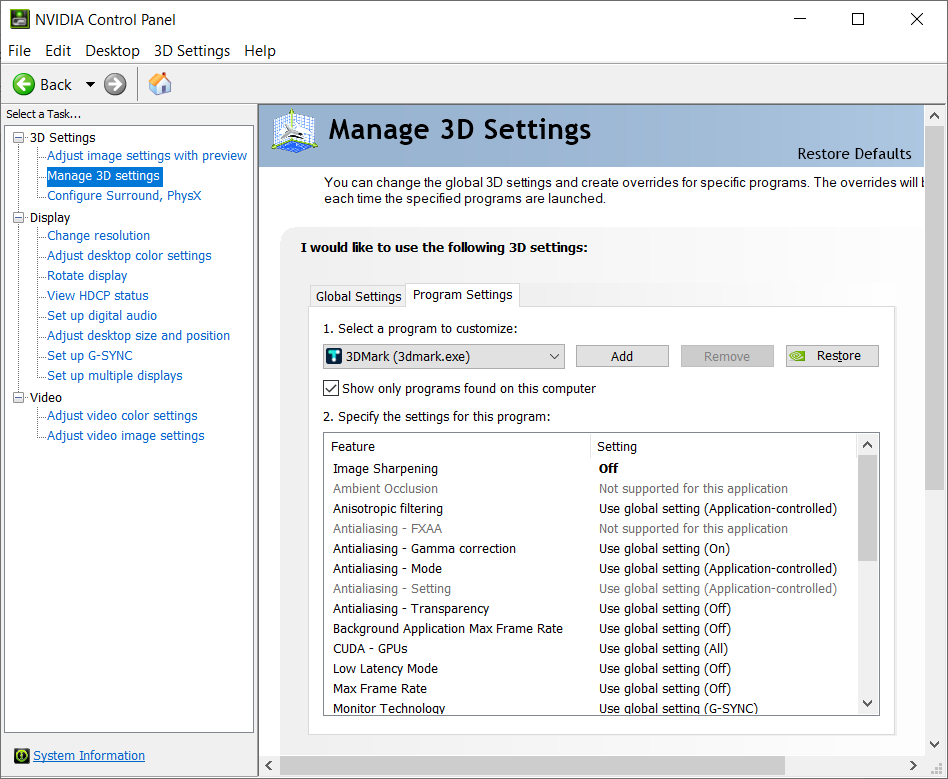This screenshot has width=948, height=779.
Task: Click the Manage 3D Settings header icon
Action: click(x=296, y=134)
